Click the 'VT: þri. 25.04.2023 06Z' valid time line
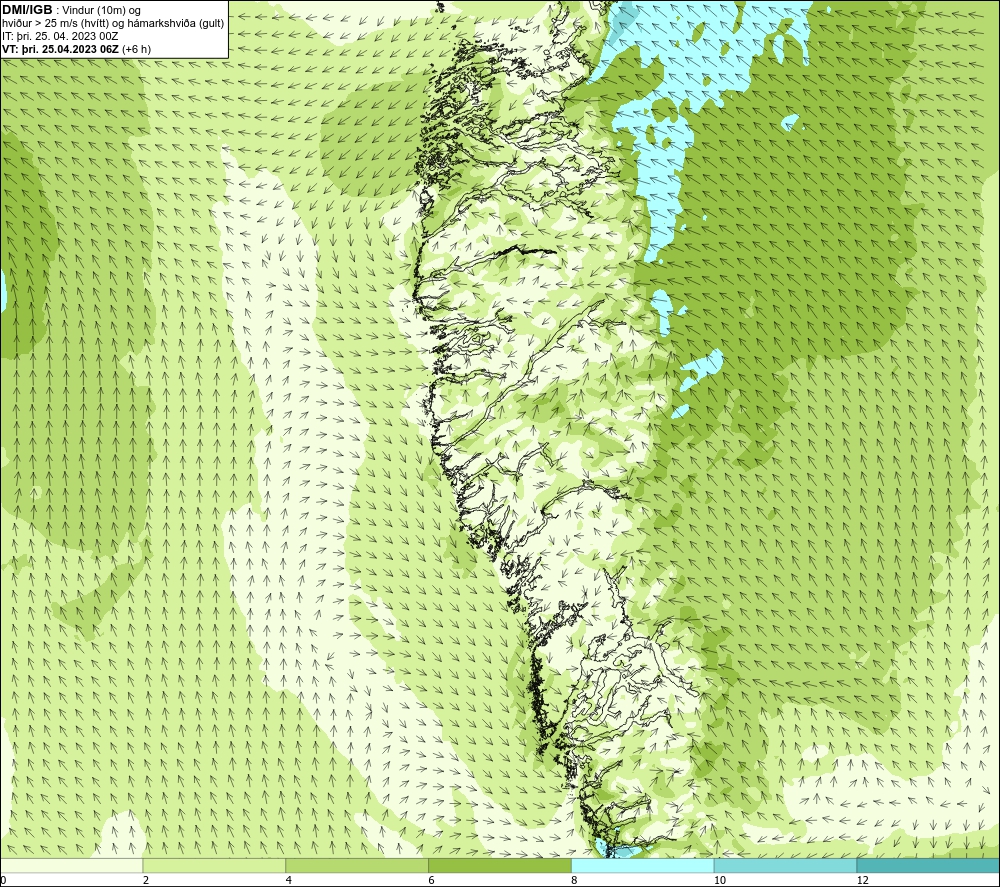 [77, 48]
